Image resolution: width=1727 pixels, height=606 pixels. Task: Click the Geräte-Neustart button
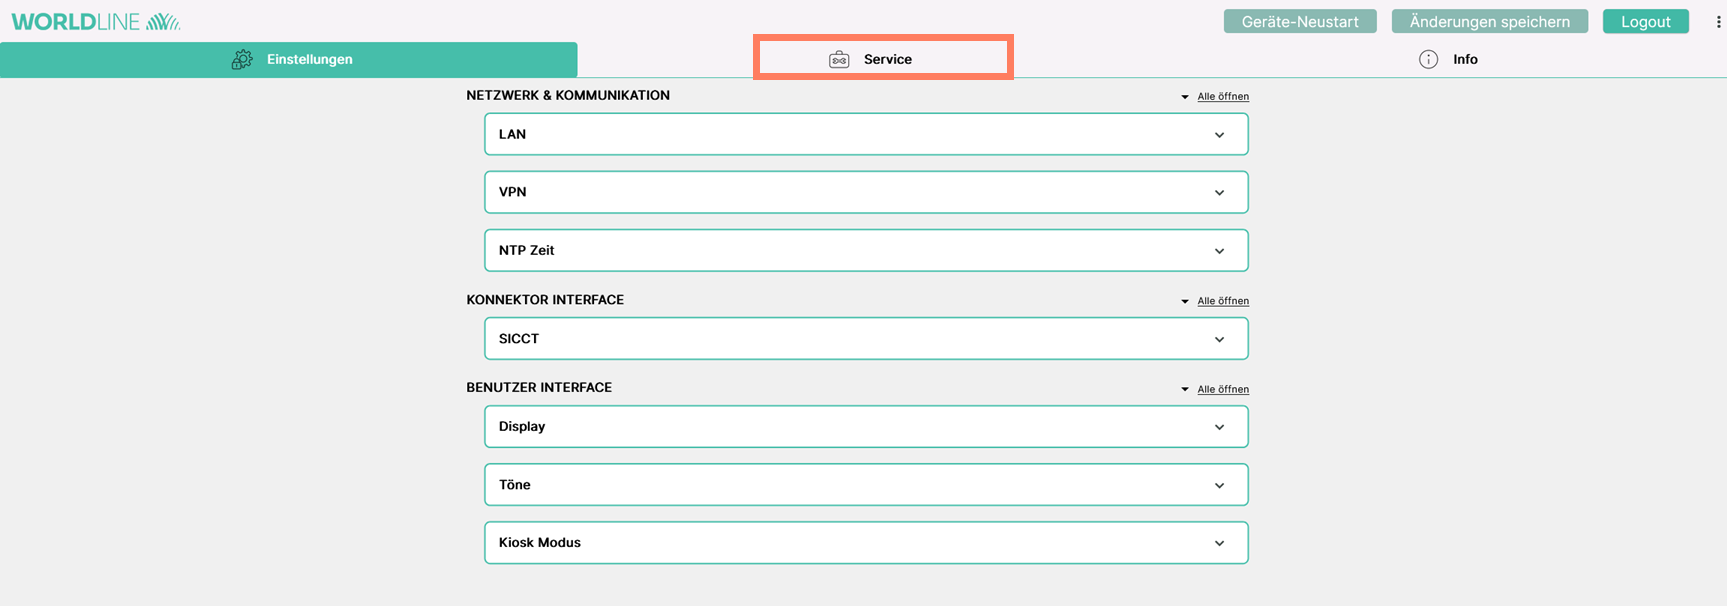pyautogui.click(x=1300, y=22)
